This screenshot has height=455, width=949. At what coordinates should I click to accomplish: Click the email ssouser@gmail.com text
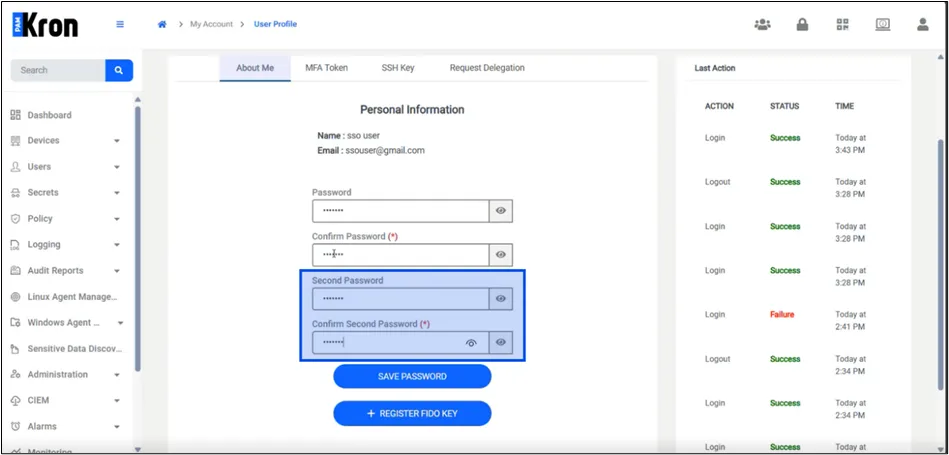pyautogui.click(x=385, y=151)
